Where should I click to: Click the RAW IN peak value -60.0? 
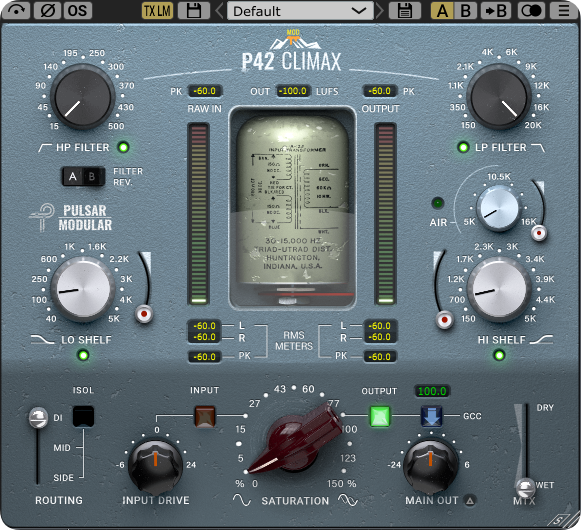click(x=205, y=91)
